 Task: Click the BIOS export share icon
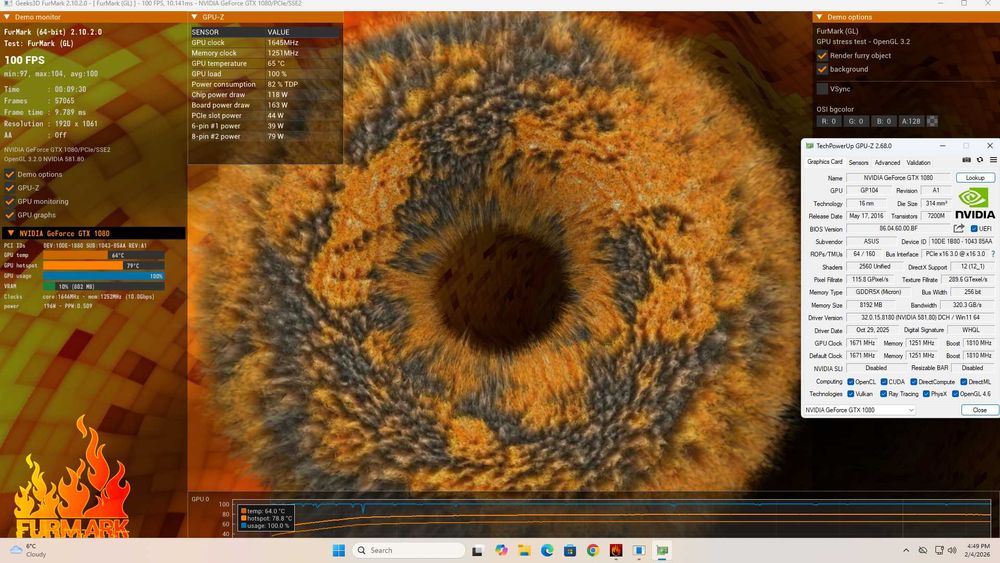pyautogui.click(x=959, y=229)
